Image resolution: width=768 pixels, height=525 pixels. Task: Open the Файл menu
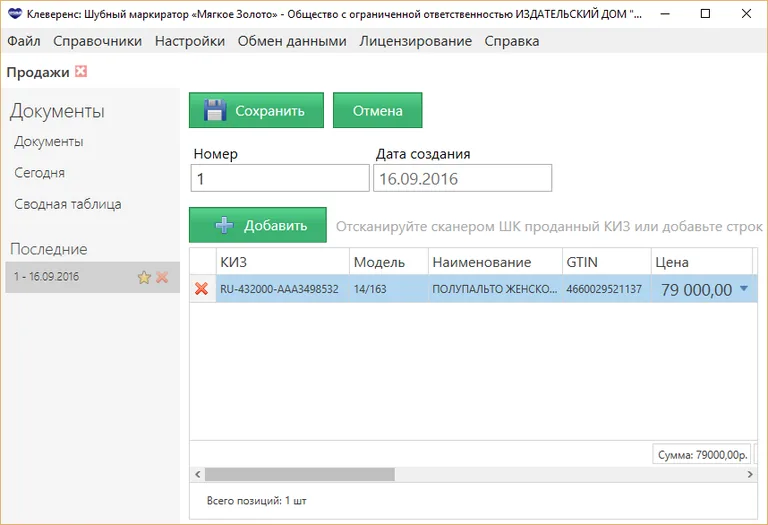pos(24,41)
